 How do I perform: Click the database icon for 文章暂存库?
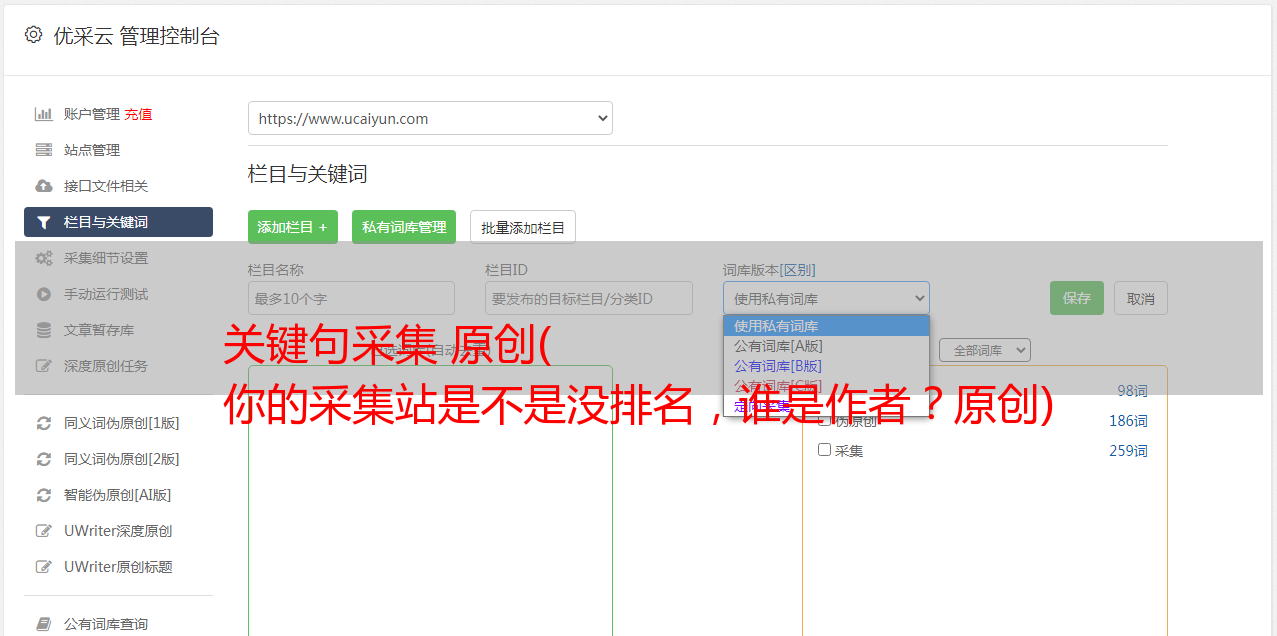[x=43, y=330]
